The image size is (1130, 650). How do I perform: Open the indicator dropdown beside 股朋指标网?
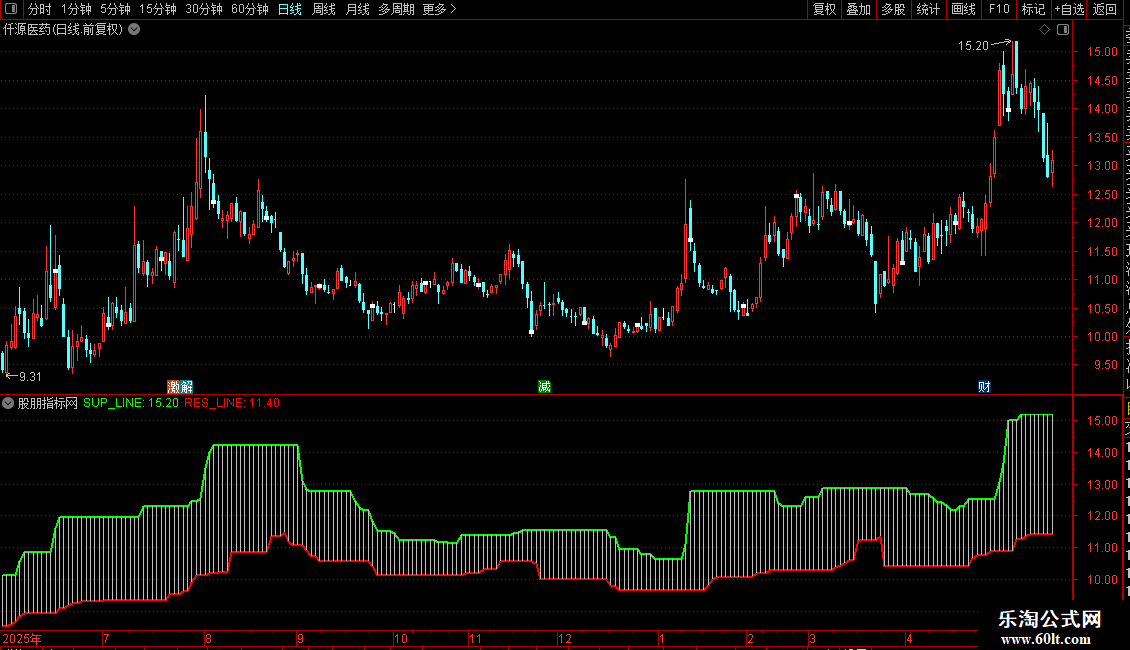(8, 404)
